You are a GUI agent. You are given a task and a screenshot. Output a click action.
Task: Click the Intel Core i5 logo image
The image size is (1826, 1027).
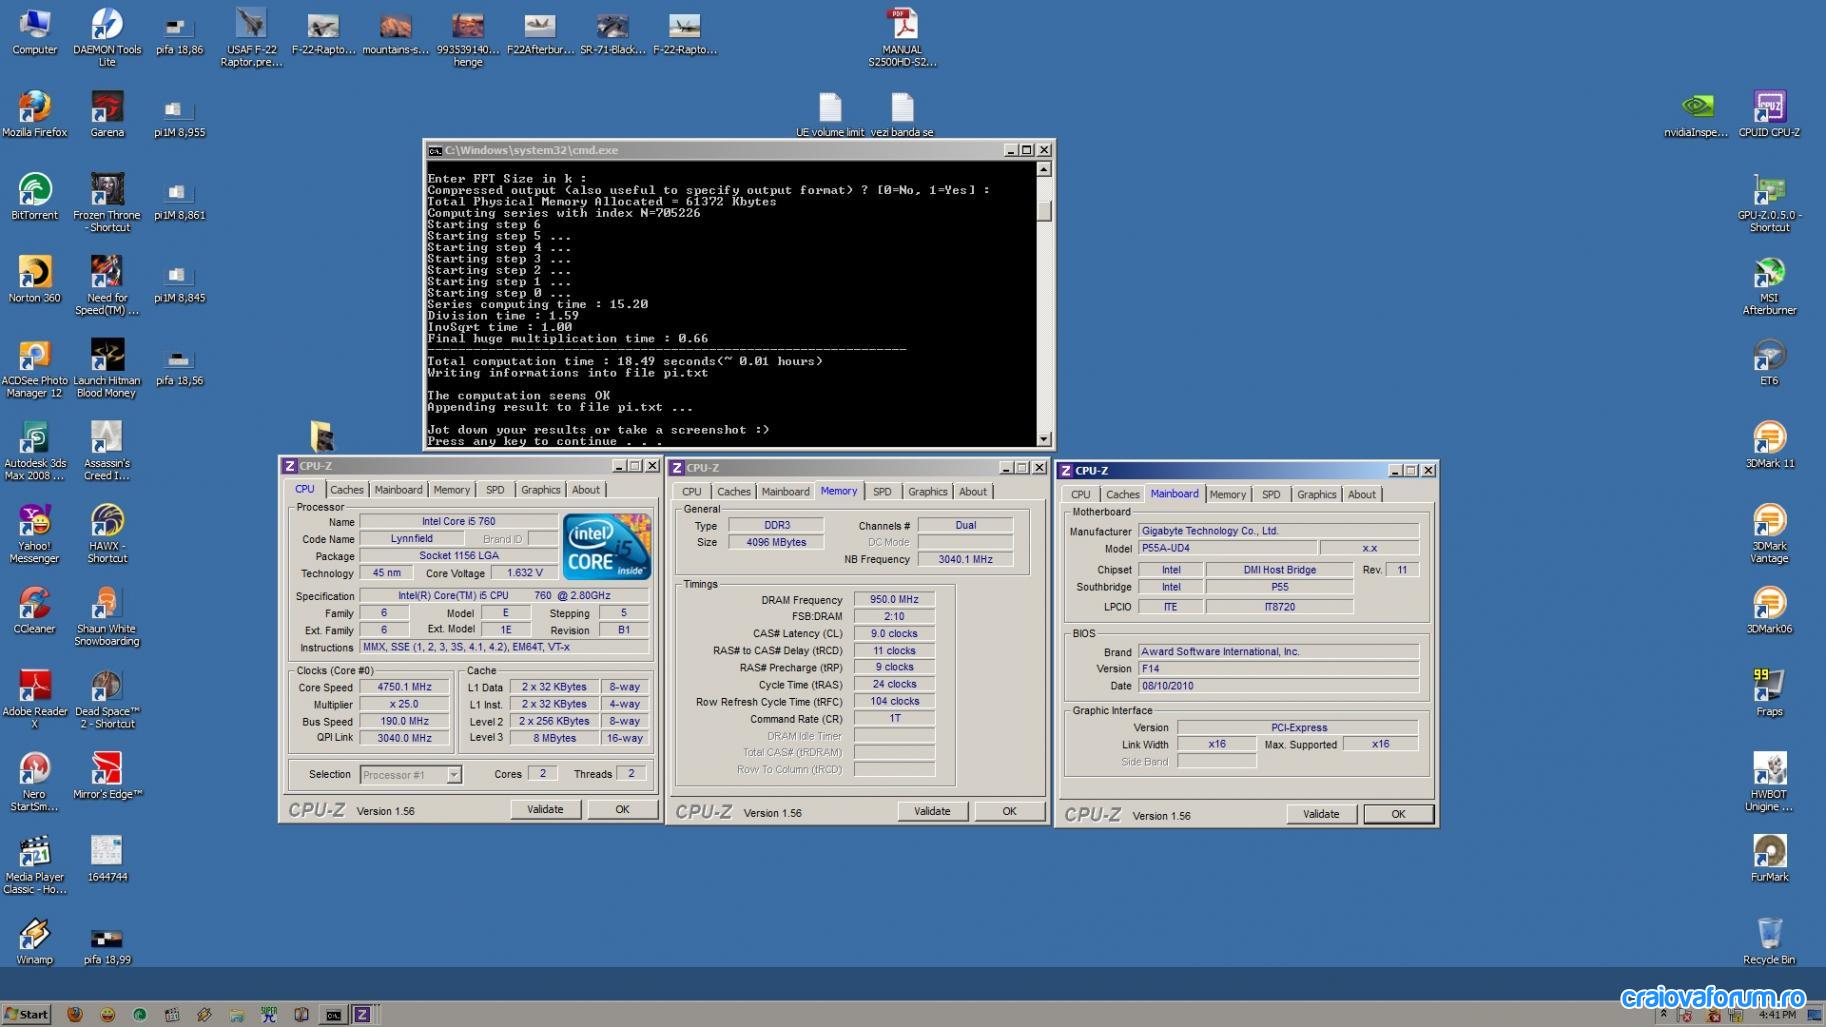point(606,547)
